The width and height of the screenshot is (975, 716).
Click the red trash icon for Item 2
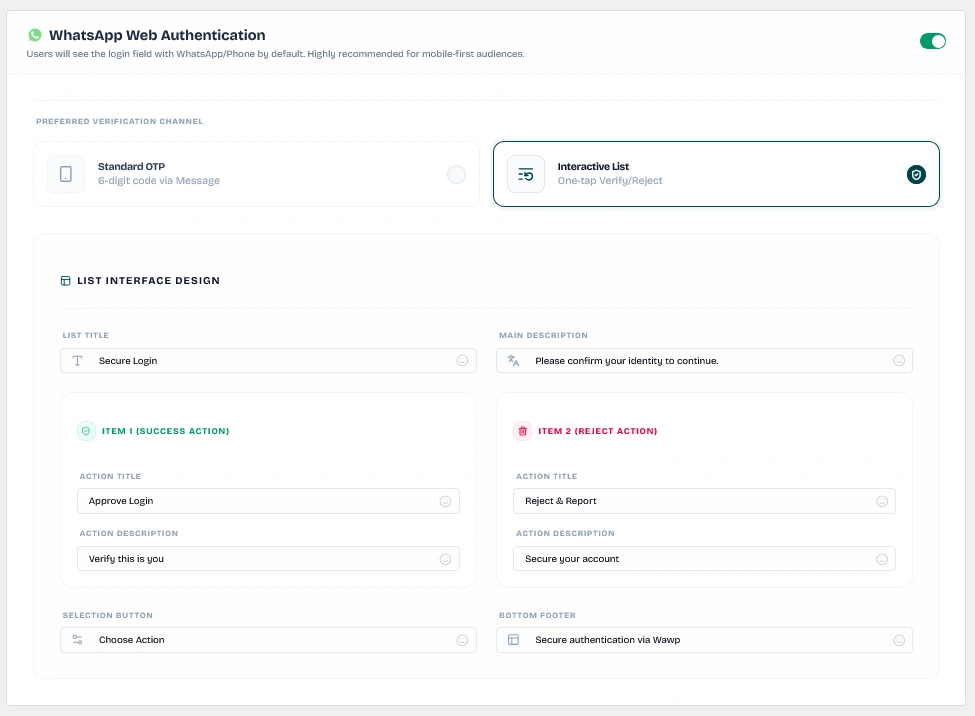click(x=522, y=430)
